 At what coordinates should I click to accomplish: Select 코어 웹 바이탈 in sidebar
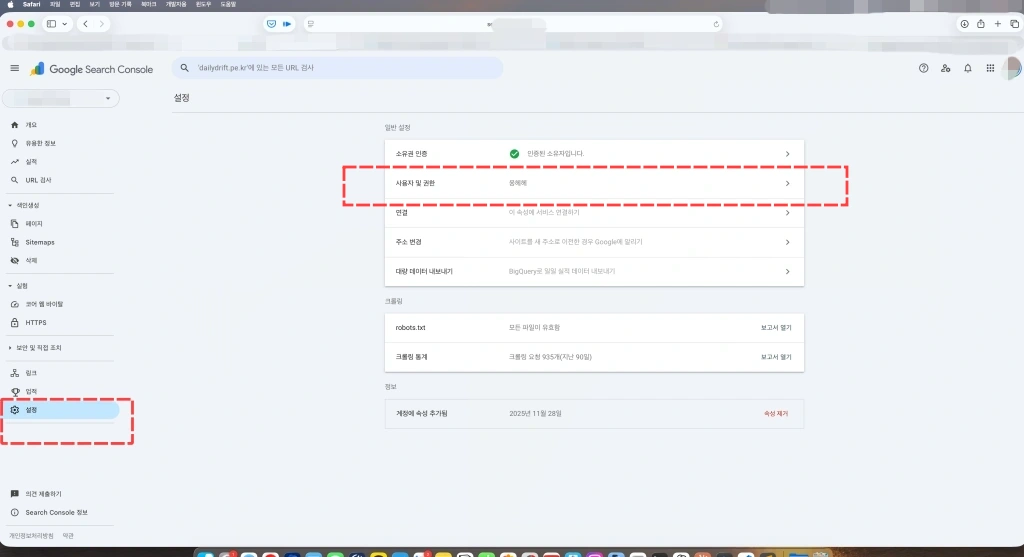pyautogui.click(x=44, y=304)
